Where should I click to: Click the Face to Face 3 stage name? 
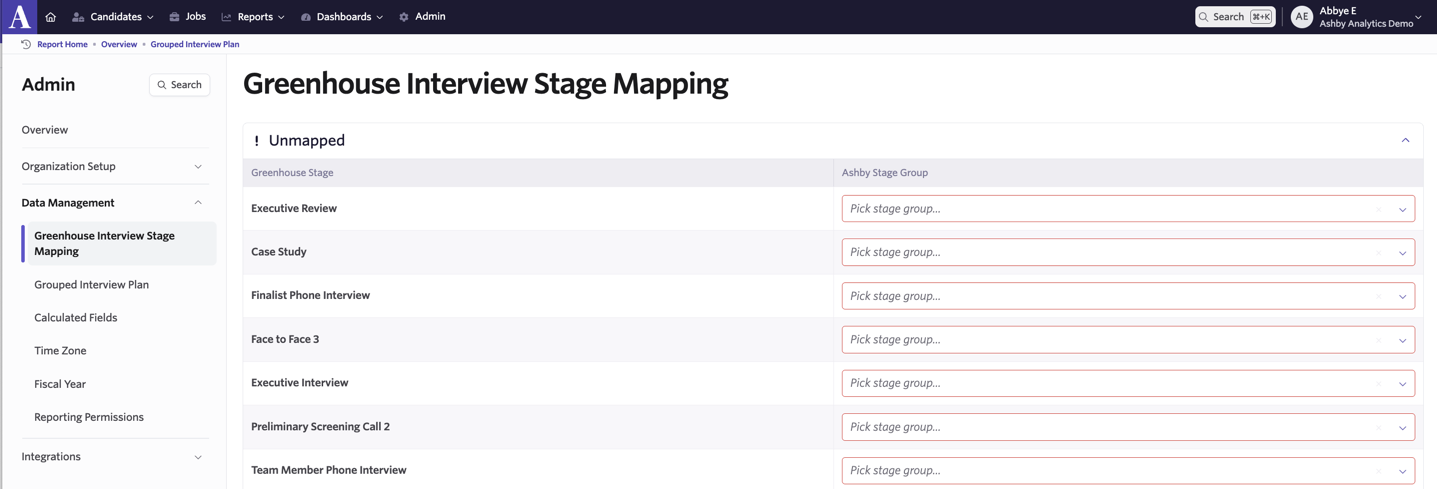[285, 340]
